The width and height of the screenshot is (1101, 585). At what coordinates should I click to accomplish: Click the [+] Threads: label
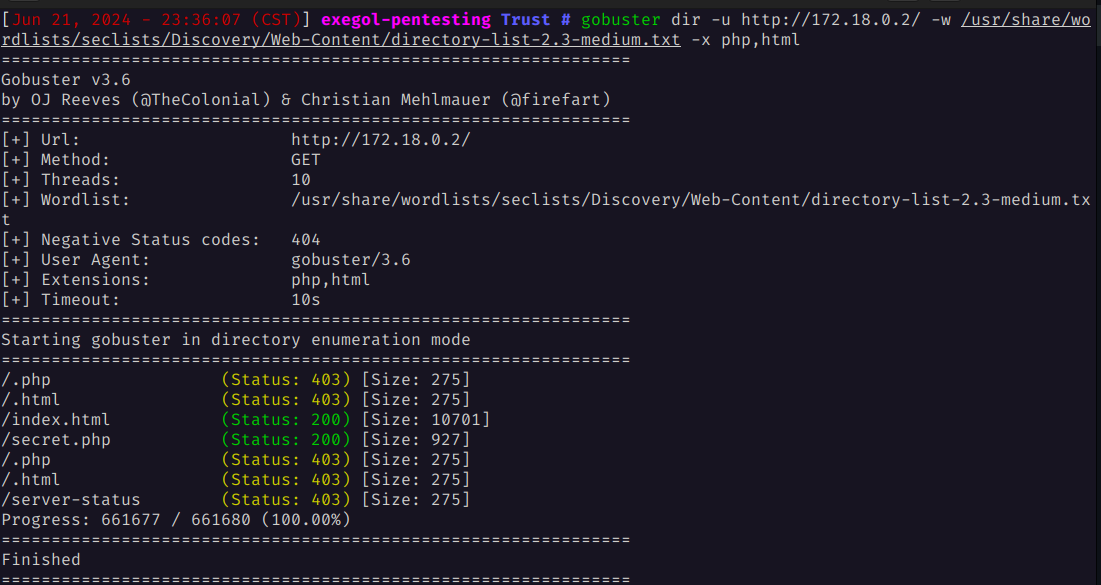pos(60,180)
